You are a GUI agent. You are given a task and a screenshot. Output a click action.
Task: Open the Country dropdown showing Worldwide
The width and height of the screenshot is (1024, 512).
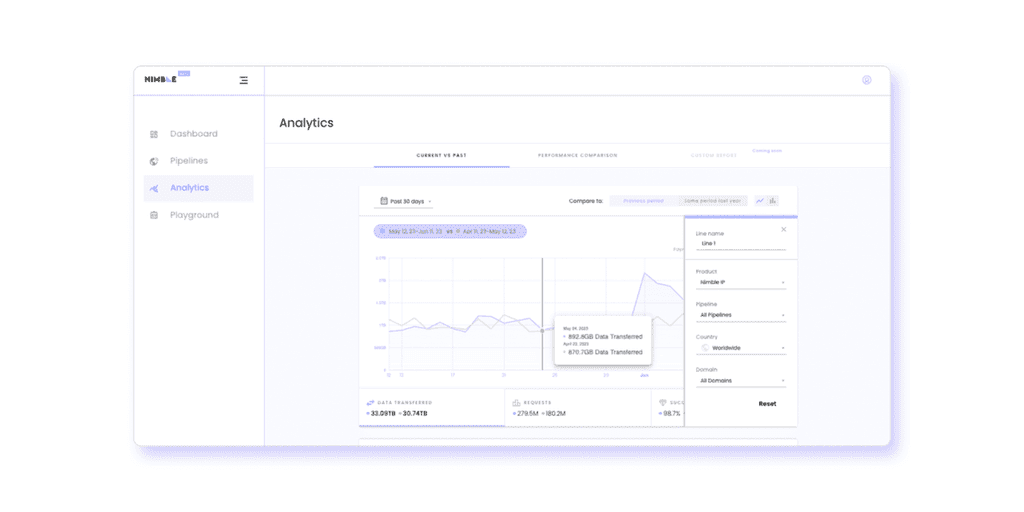tap(741, 348)
